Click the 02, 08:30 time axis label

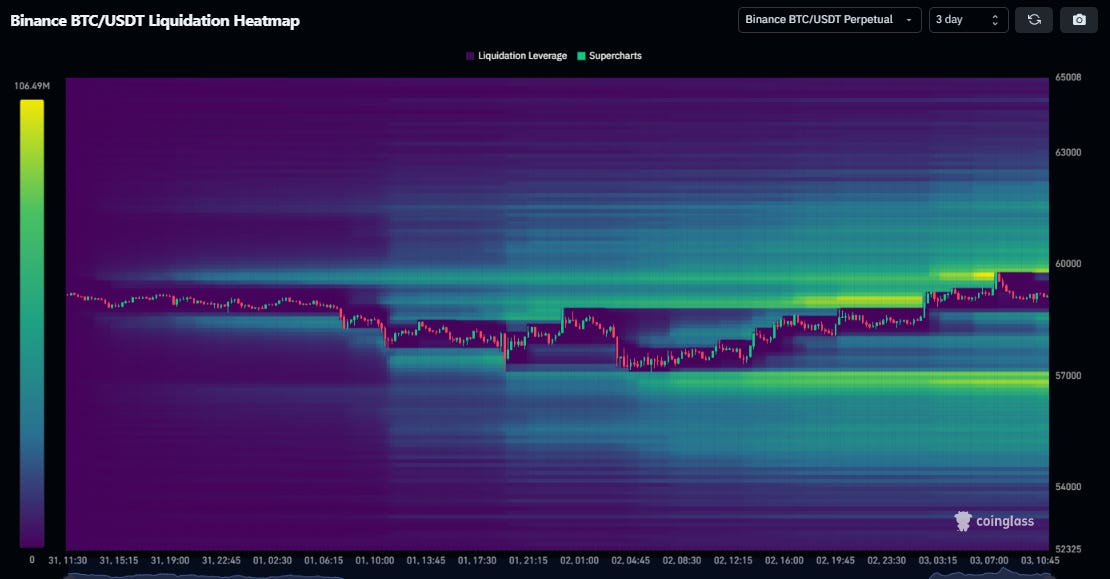tap(682, 561)
